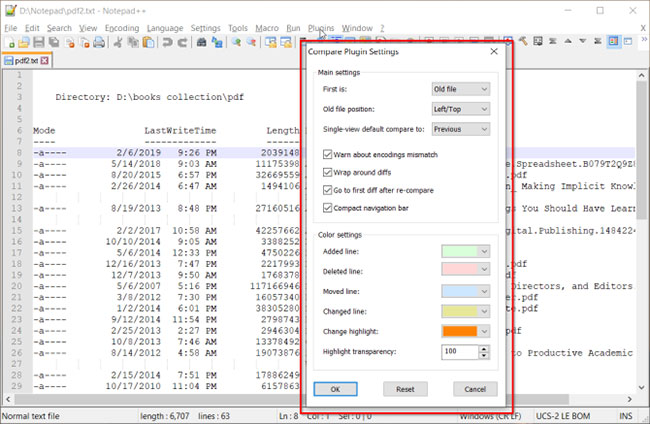Open the Macro menu

[267, 28]
